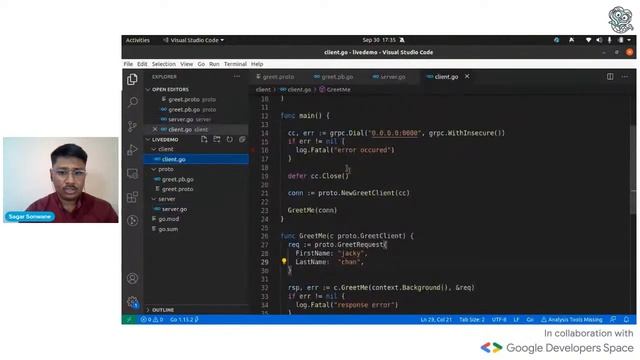Select the client.go editor tab
This screenshot has width=640, height=360.
(x=446, y=77)
